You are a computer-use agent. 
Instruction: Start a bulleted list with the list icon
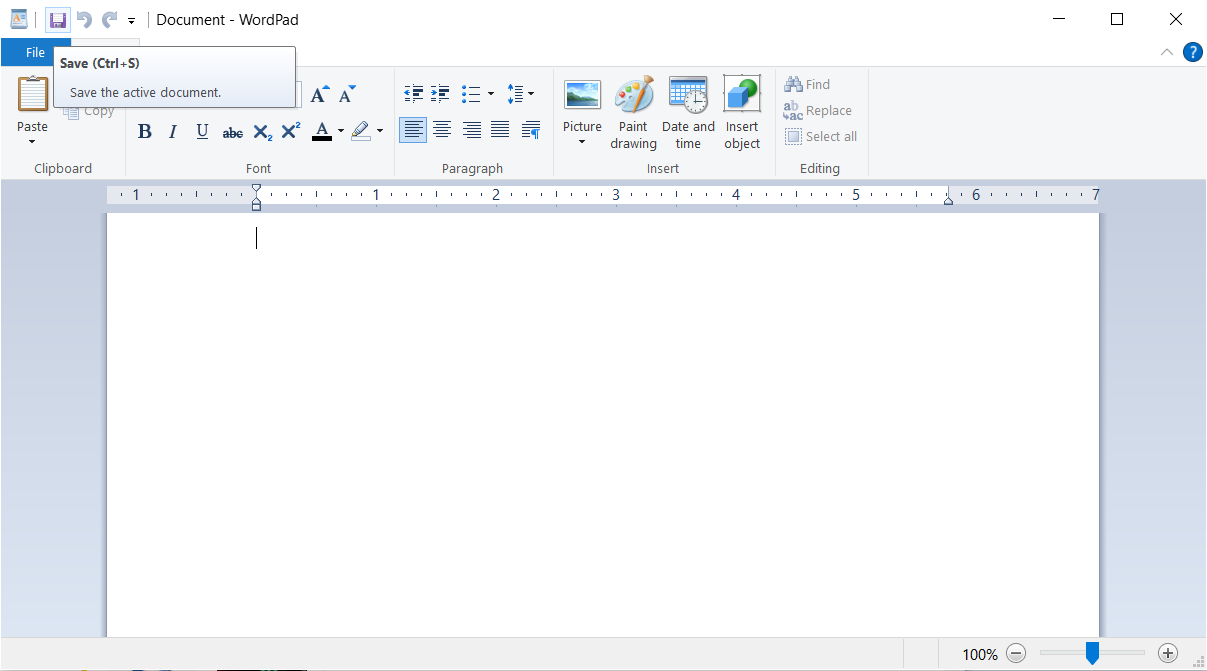471,94
